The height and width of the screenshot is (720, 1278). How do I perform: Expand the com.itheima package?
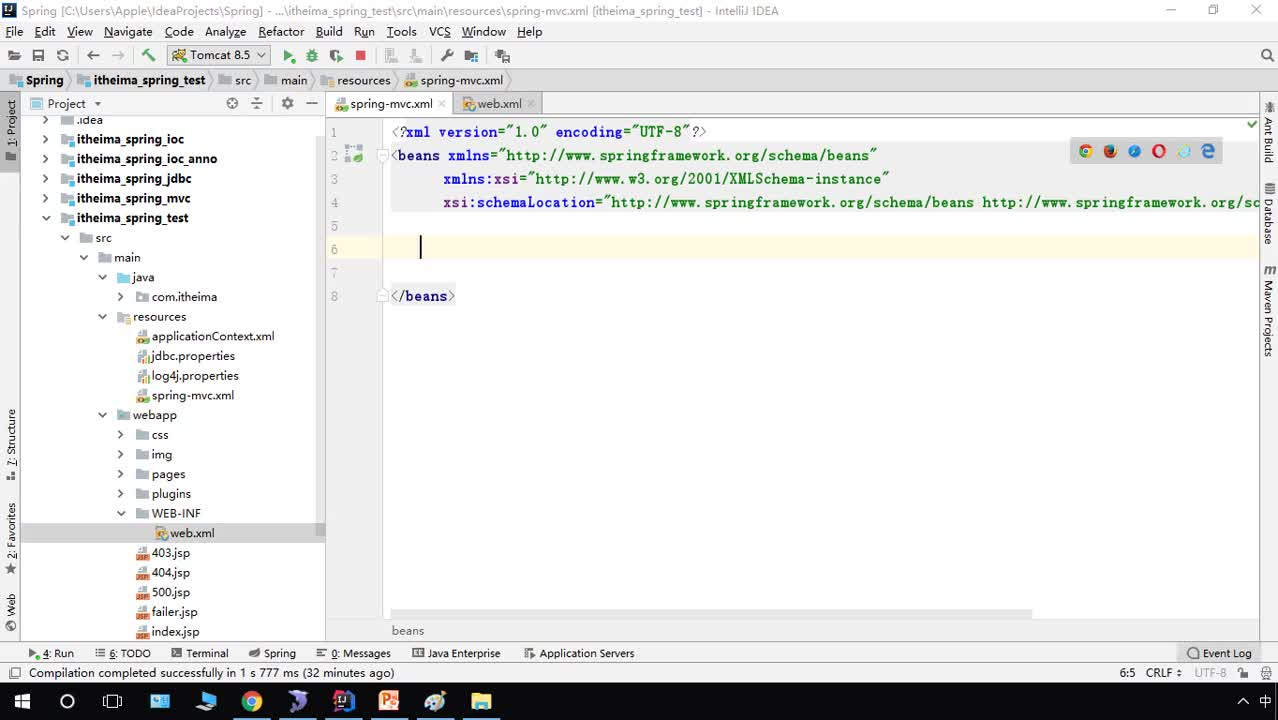[121, 297]
